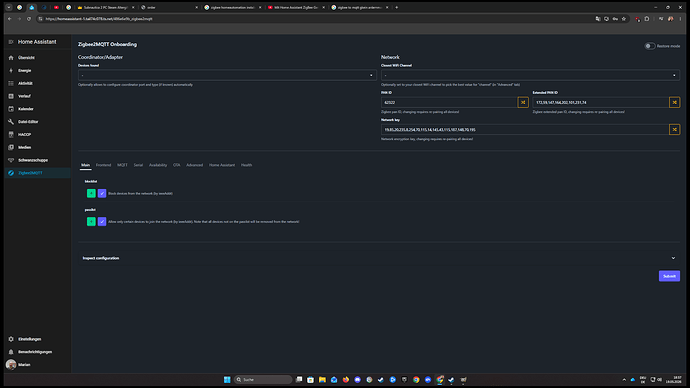Open the Devices found dropdown
Screen dimensions: 690x388
227,75
